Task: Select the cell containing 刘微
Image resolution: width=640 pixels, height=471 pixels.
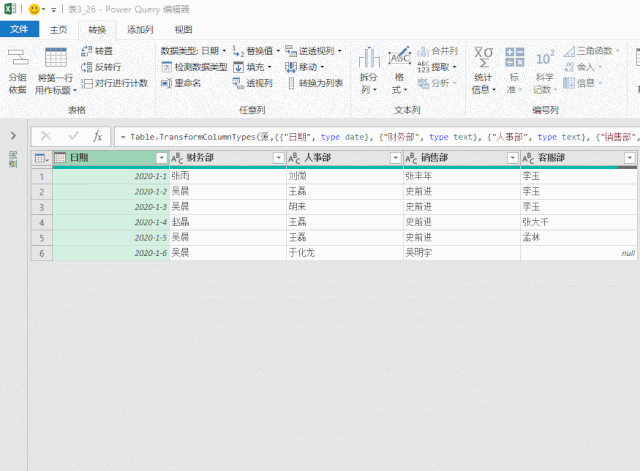Action: pos(345,176)
